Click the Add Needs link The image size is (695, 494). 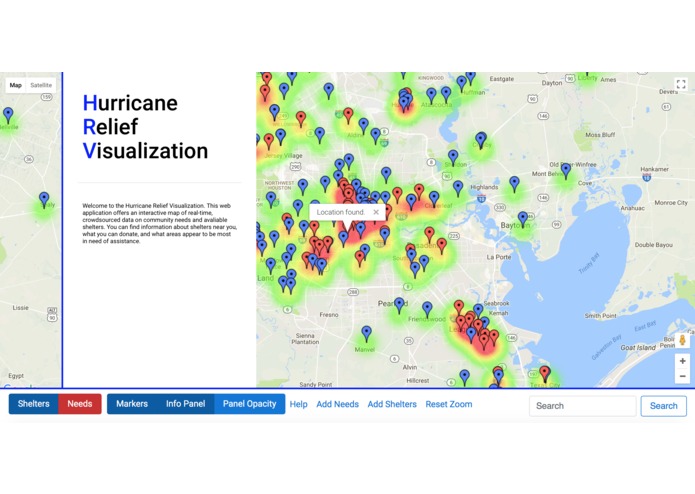337,405
